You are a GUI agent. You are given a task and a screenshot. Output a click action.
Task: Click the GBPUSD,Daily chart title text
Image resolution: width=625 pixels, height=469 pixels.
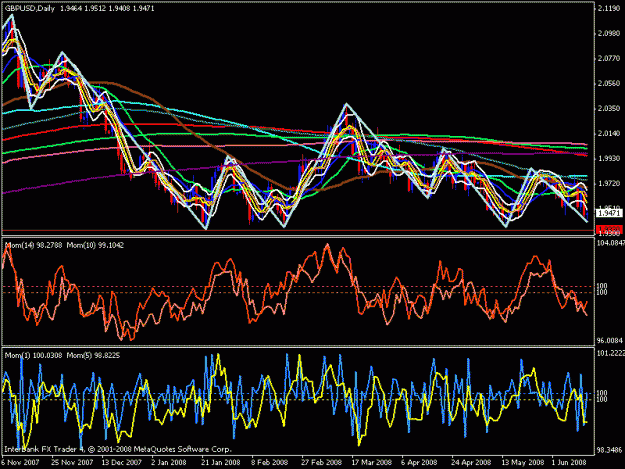point(29,8)
